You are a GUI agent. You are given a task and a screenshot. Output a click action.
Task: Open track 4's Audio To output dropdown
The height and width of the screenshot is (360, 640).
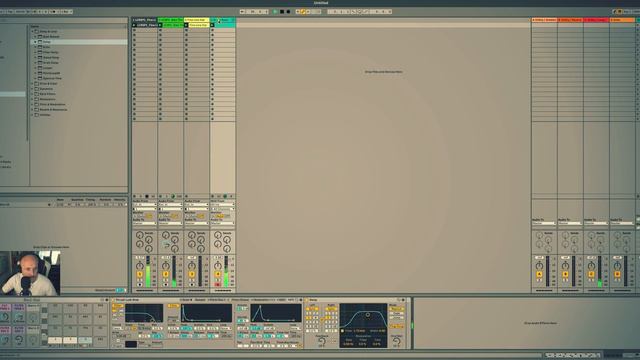223,223
